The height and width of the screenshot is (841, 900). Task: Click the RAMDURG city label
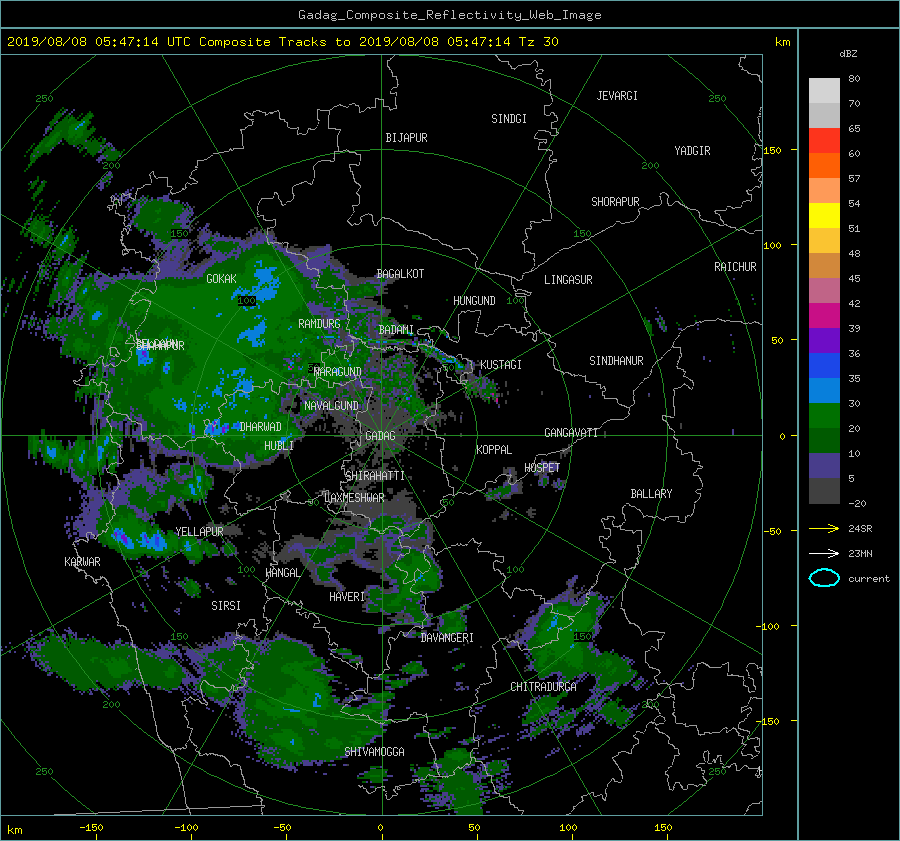(x=319, y=324)
